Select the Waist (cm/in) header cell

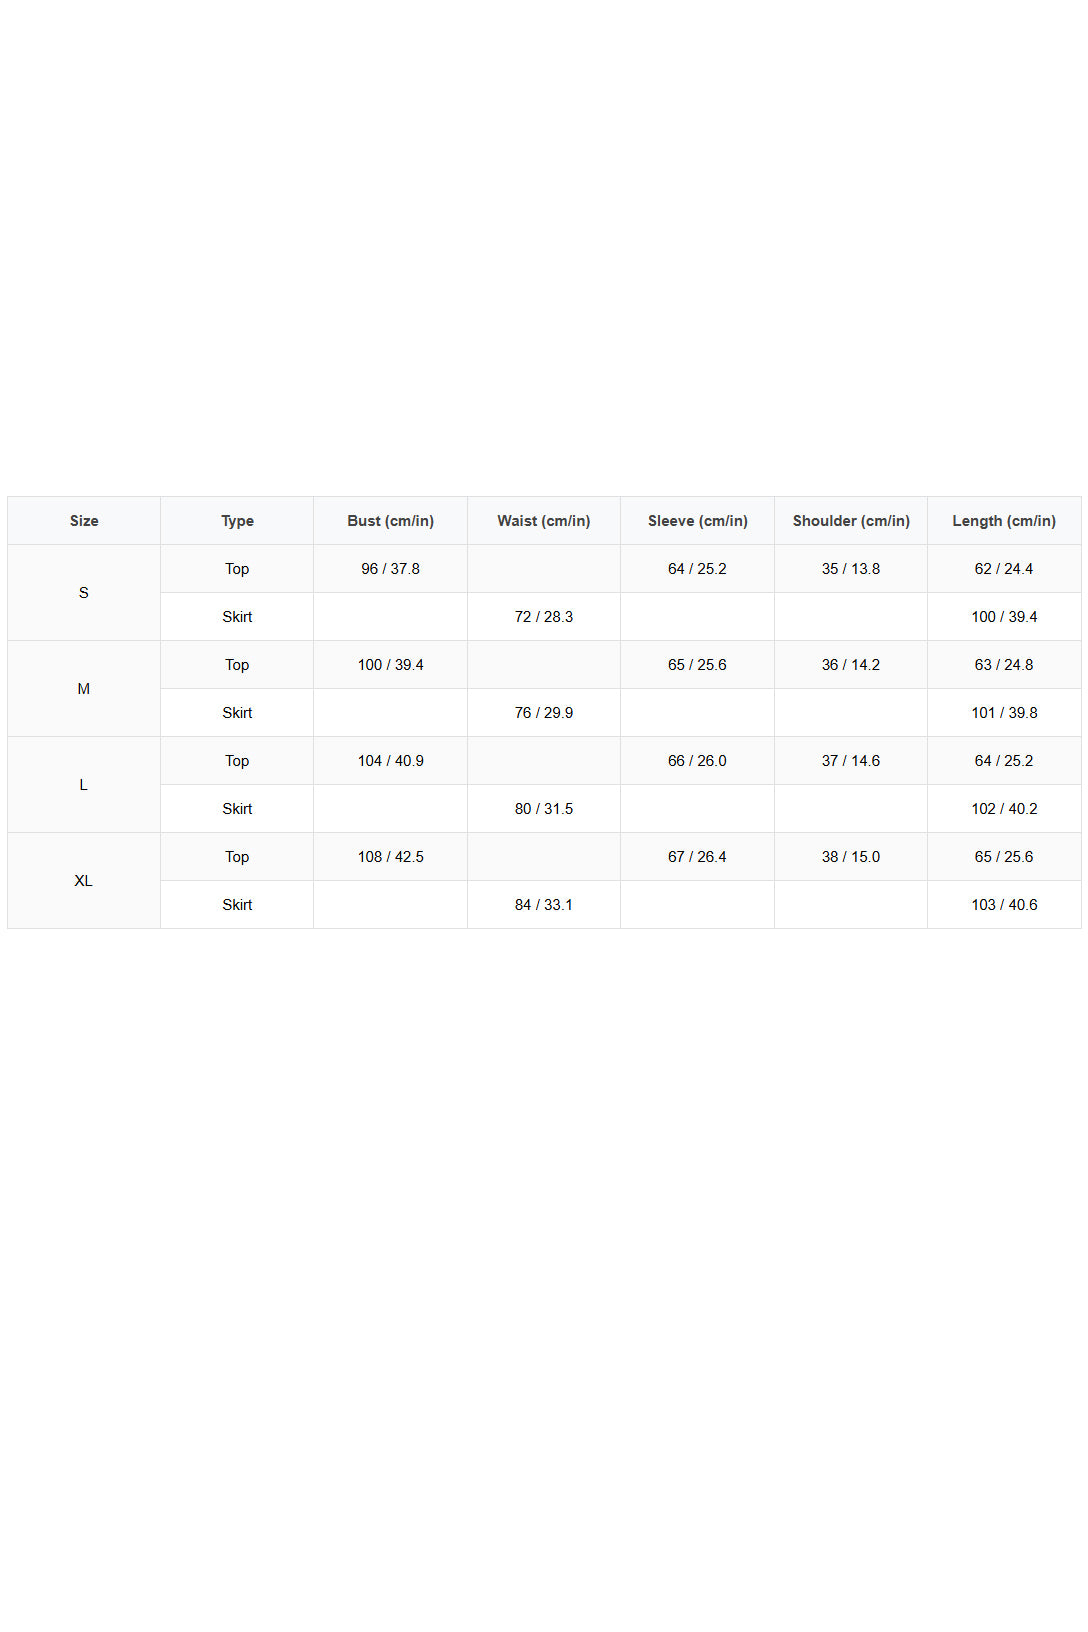tap(544, 521)
